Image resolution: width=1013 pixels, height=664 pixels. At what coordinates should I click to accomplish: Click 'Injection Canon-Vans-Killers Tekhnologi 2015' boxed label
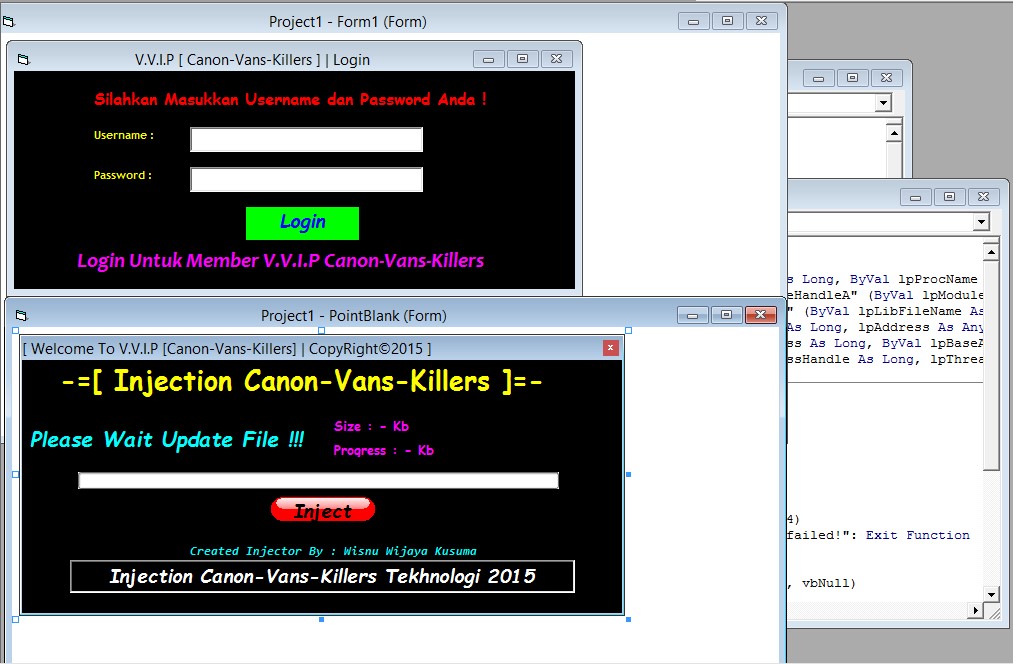(322, 576)
